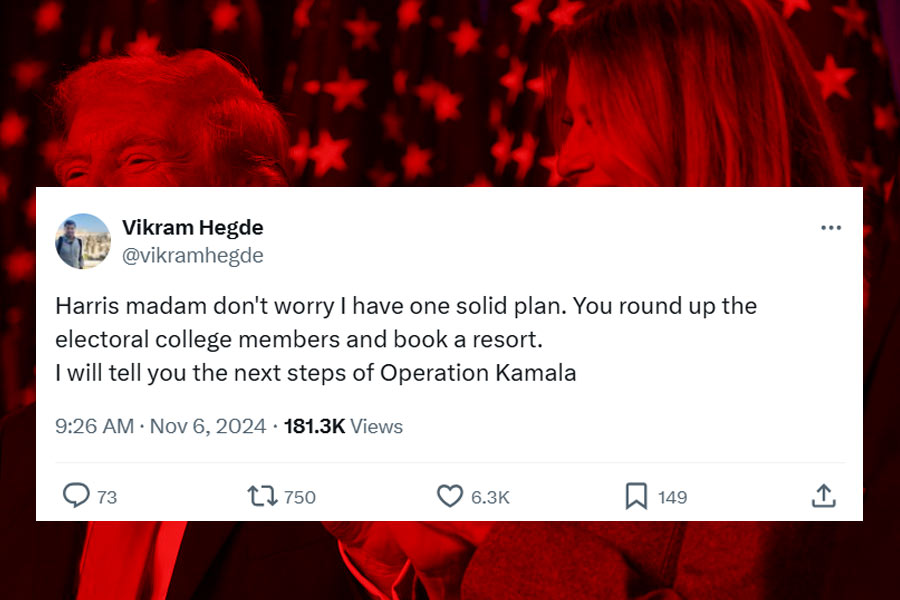Click the retweet arrows icon
Screen dimensions: 900x600
tap(261, 495)
